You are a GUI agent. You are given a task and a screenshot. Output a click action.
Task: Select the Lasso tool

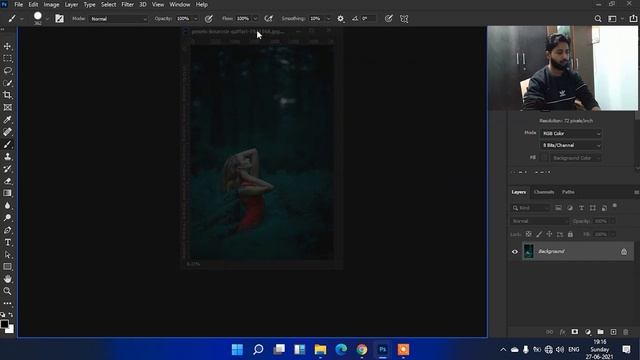[x=7, y=71]
